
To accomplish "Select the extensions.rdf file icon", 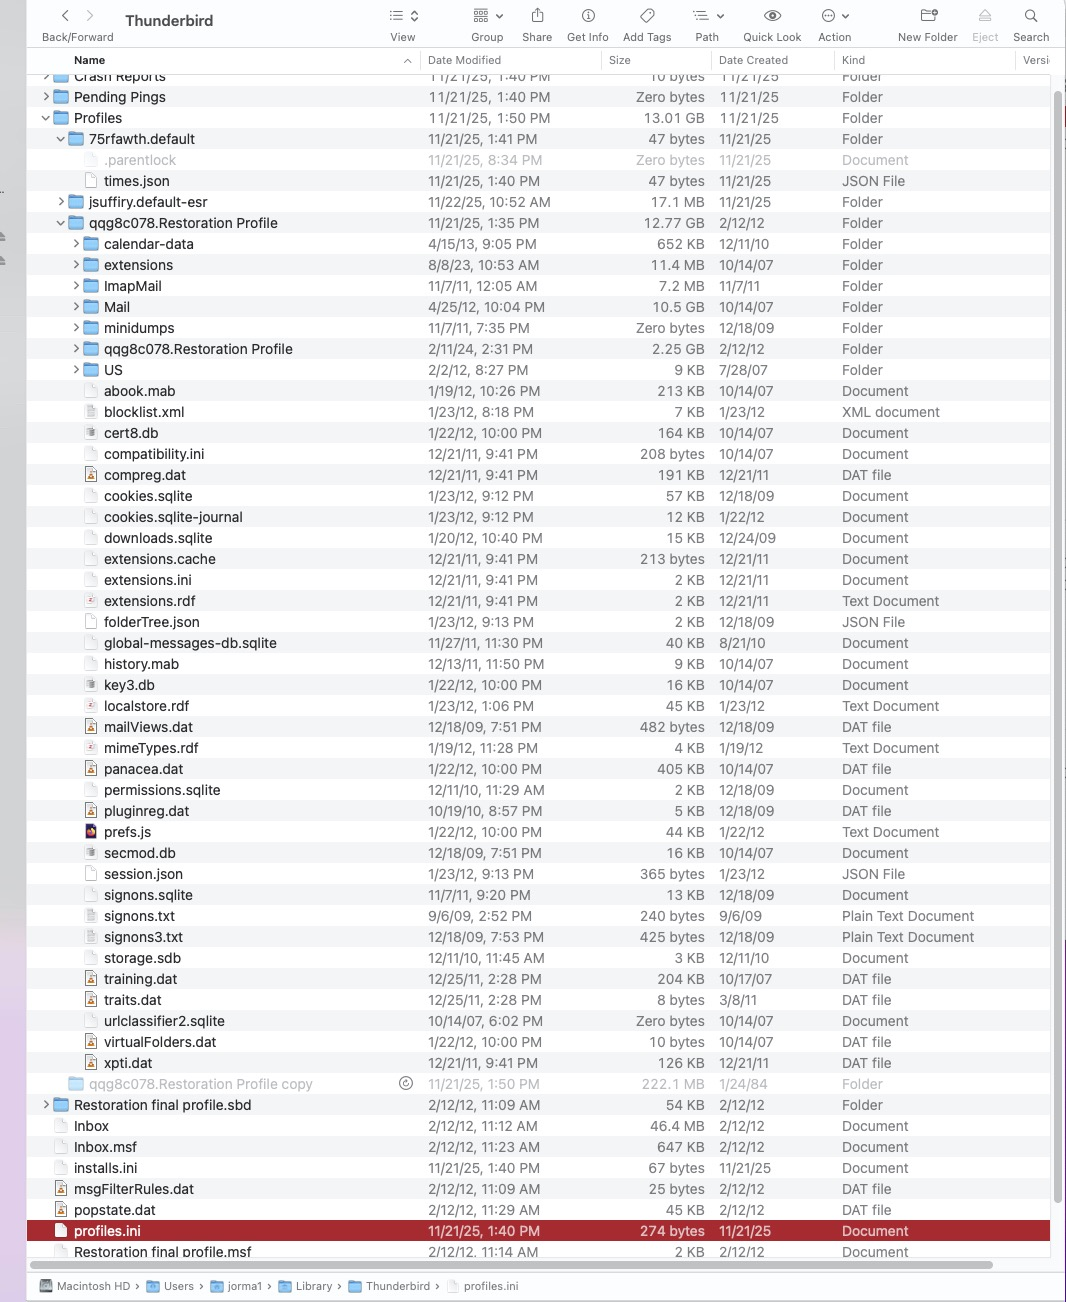I will point(91,601).
